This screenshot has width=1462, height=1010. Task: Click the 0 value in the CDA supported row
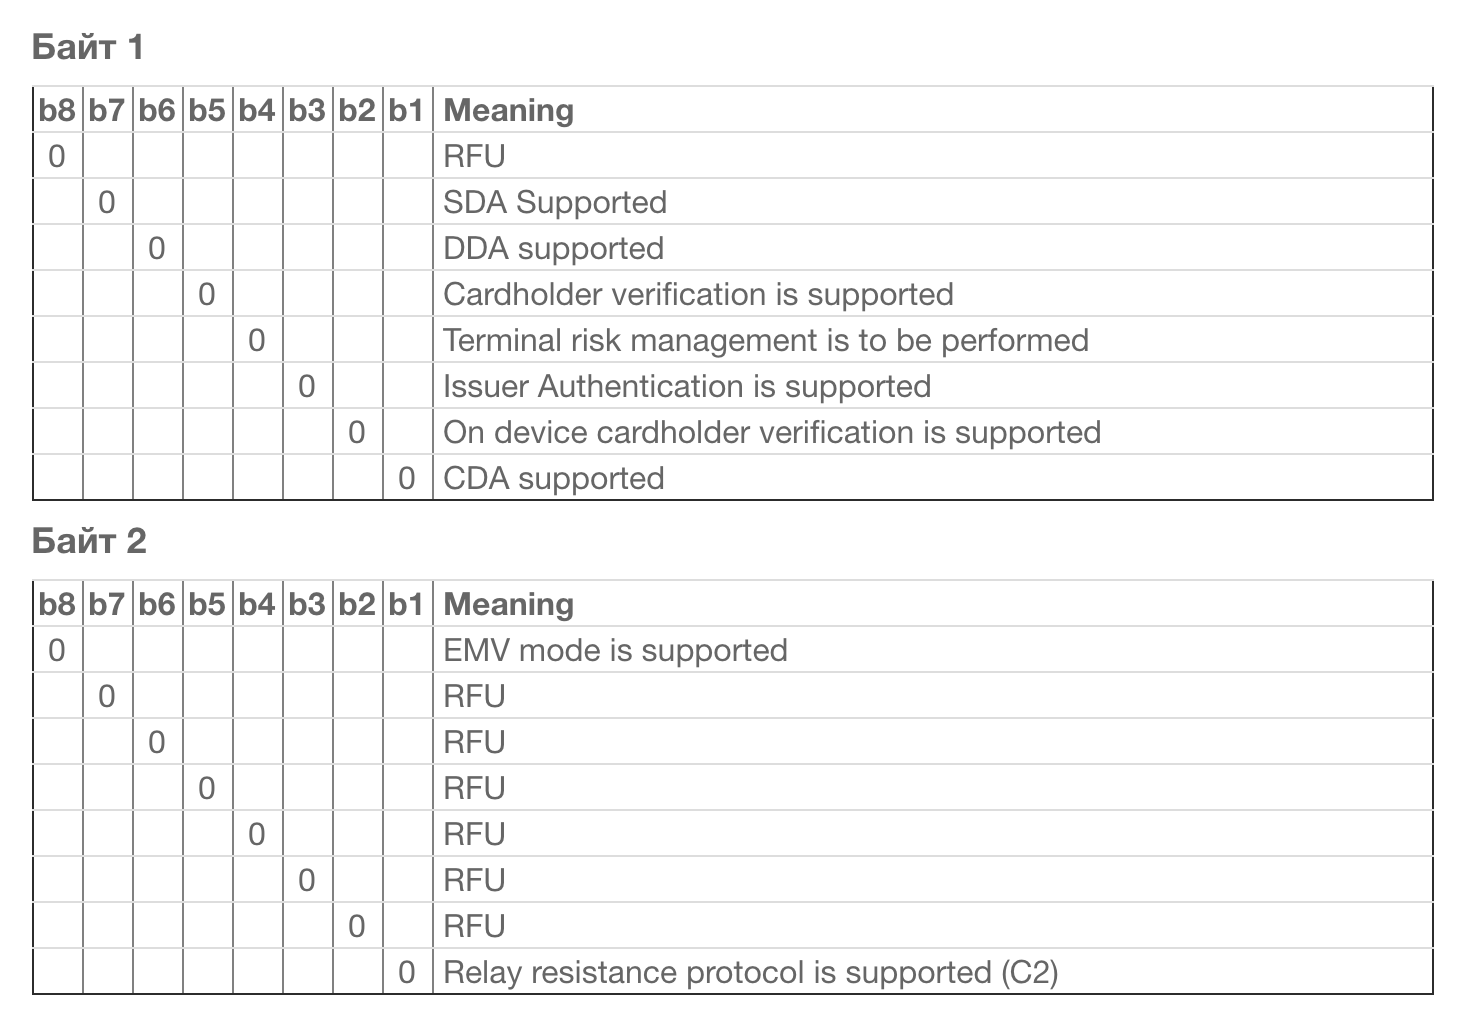[x=406, y=478]
